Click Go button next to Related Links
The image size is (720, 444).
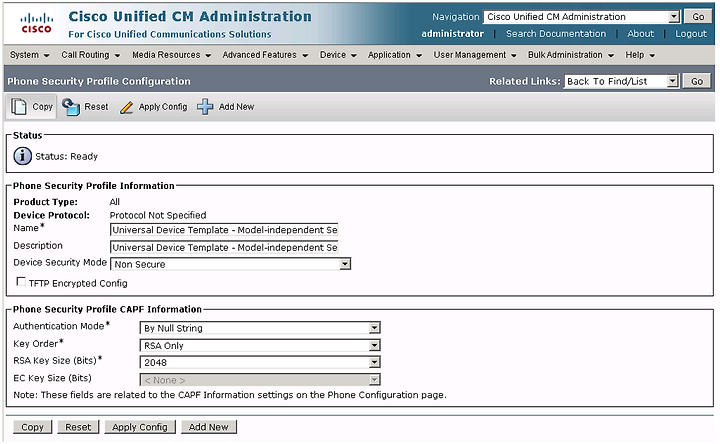pyautogui.click(x=697, y=81)
